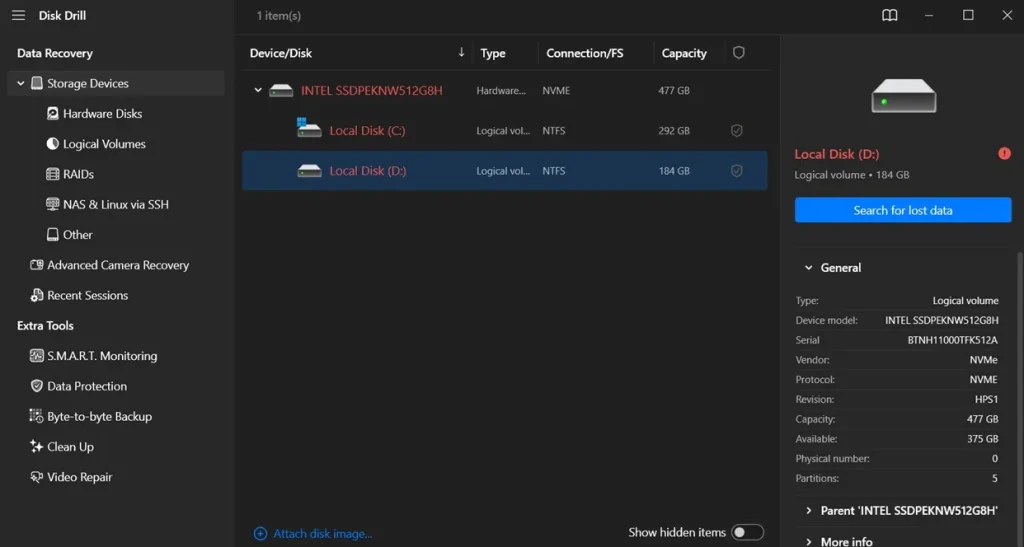Click the Advanced Camera Recovery icon

click(37, 265)
